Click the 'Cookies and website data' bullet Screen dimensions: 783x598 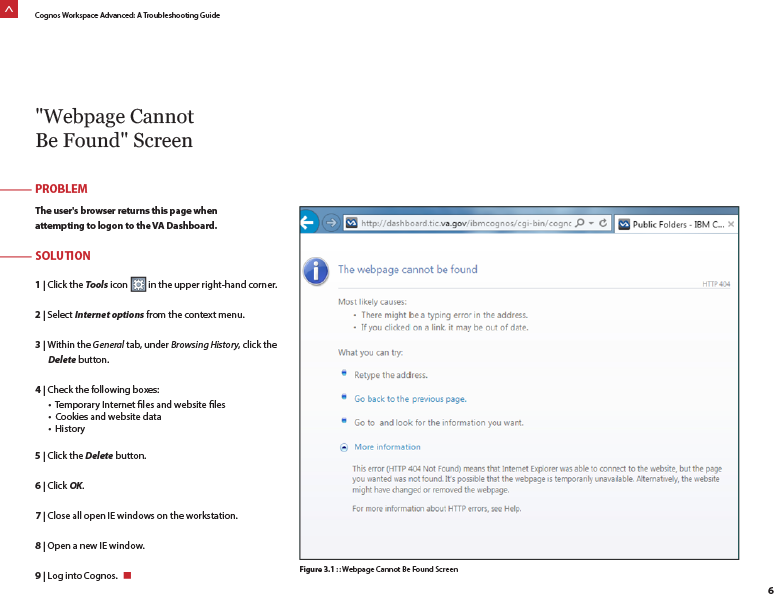click(x=108, y=416)
